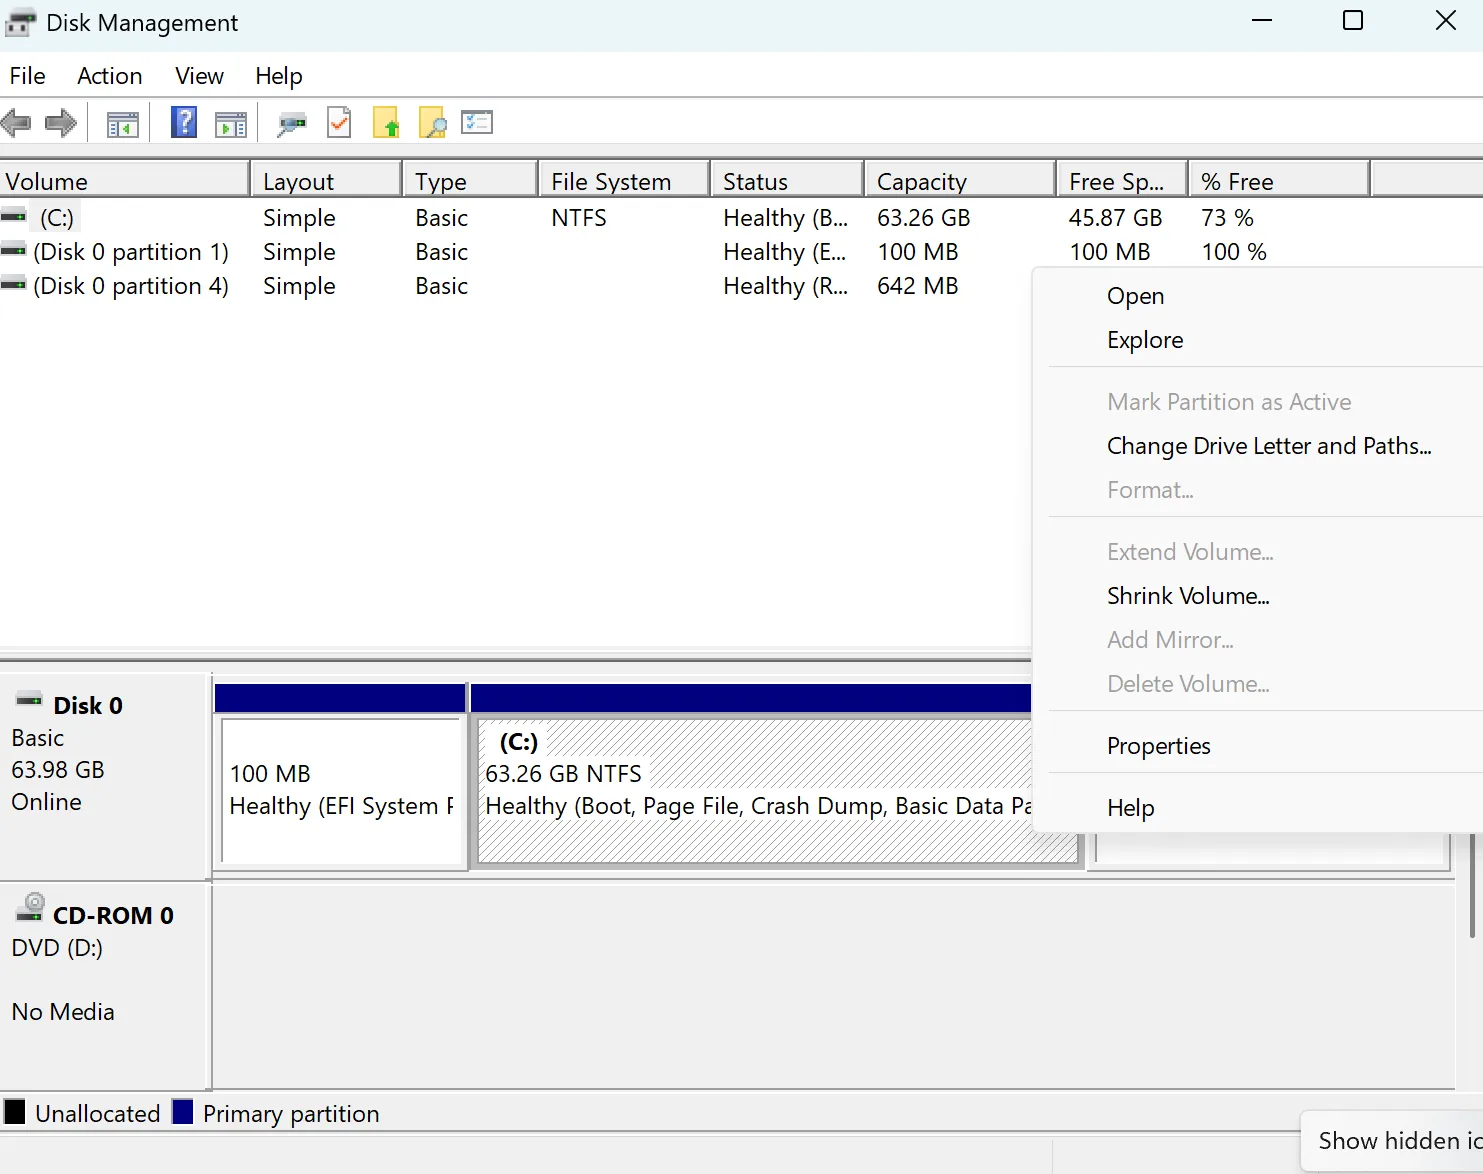Image resolution: width=1483 pixels, height=1174 pixels.
Task: Click the Back navigation arrow
Action: pyautogui.click(x=16, y=122)
